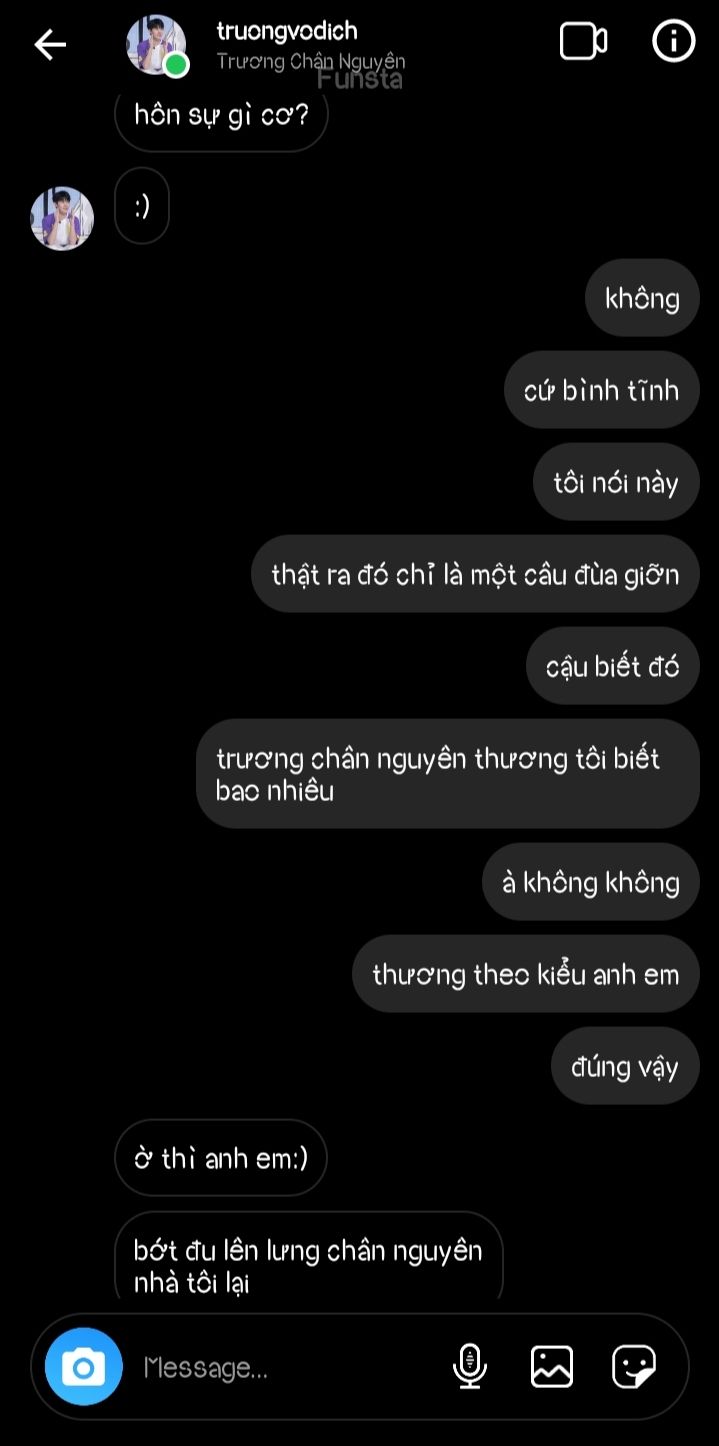Tap the "cứ bình tĩnh" message bubble
This screenshot has width=719, height=1446.
(601, 390)
